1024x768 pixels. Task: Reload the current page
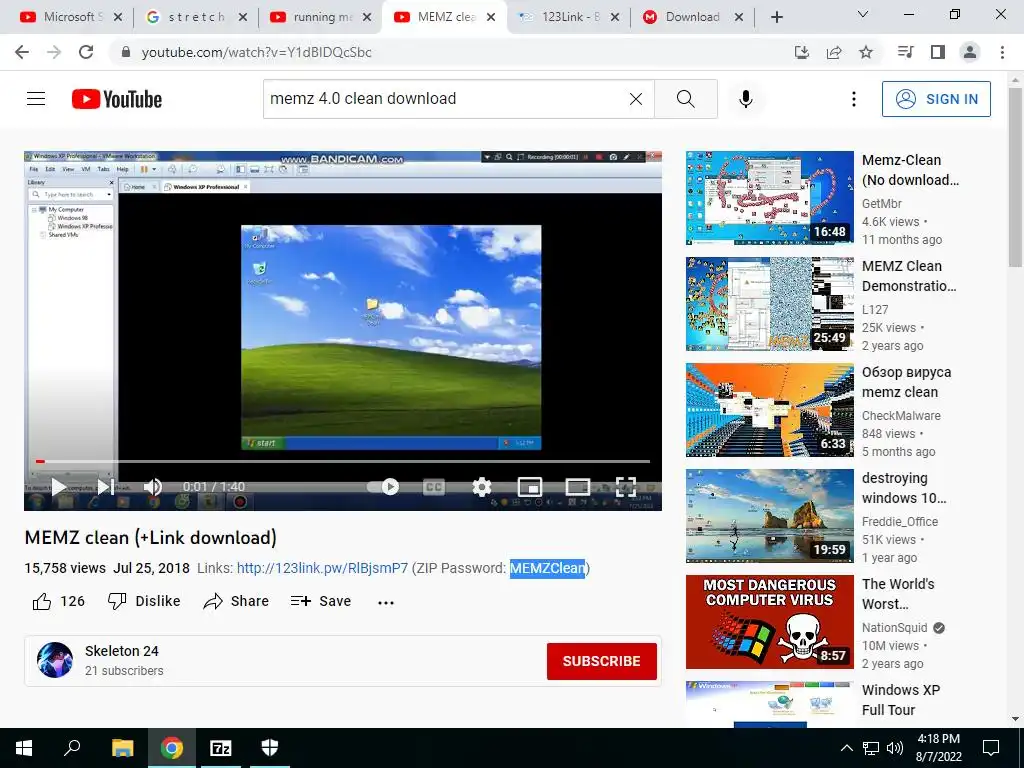pos(86,52)
